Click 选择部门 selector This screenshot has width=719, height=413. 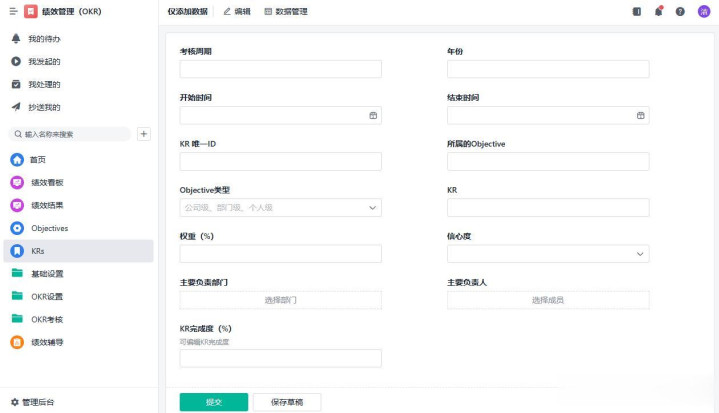click(281, 300)
